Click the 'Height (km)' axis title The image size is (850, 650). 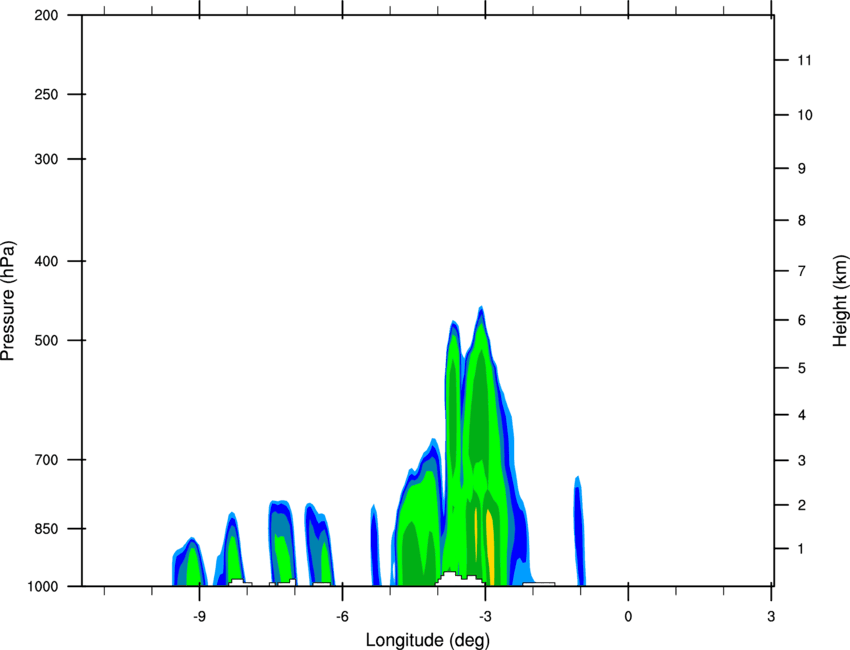(x=840, y=300)
